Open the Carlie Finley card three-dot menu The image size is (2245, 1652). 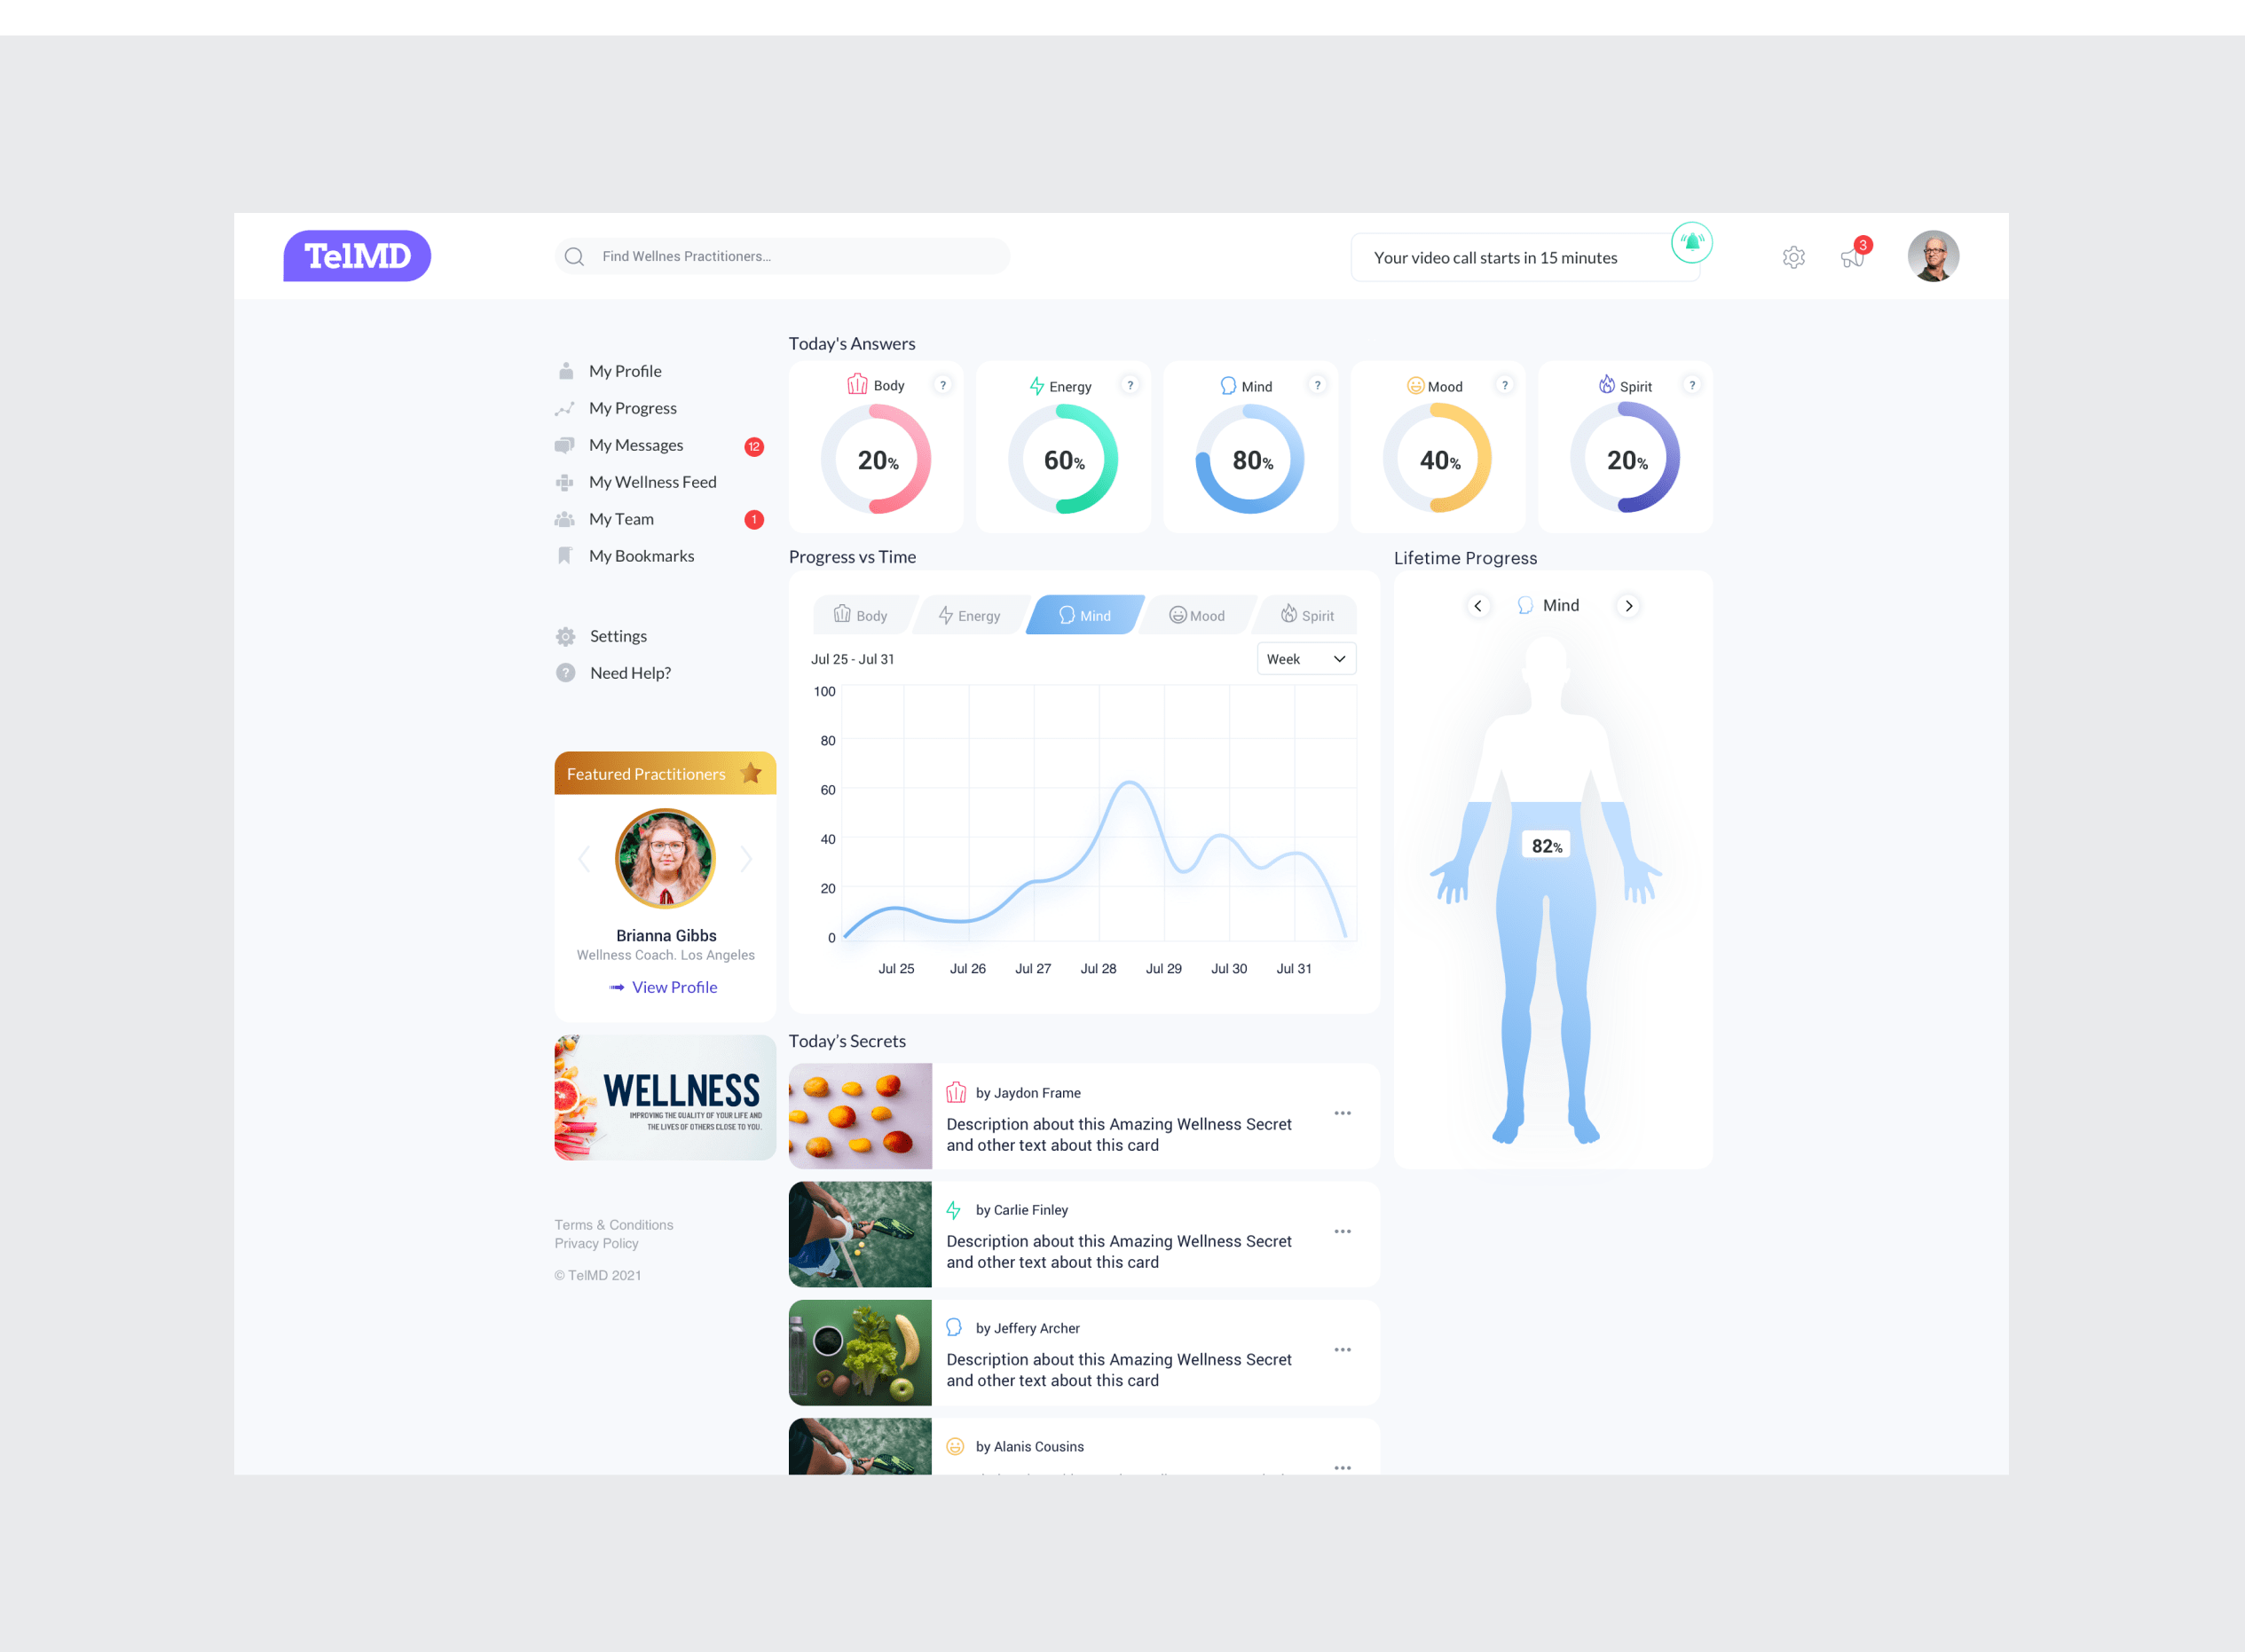click(1342, 1231)
